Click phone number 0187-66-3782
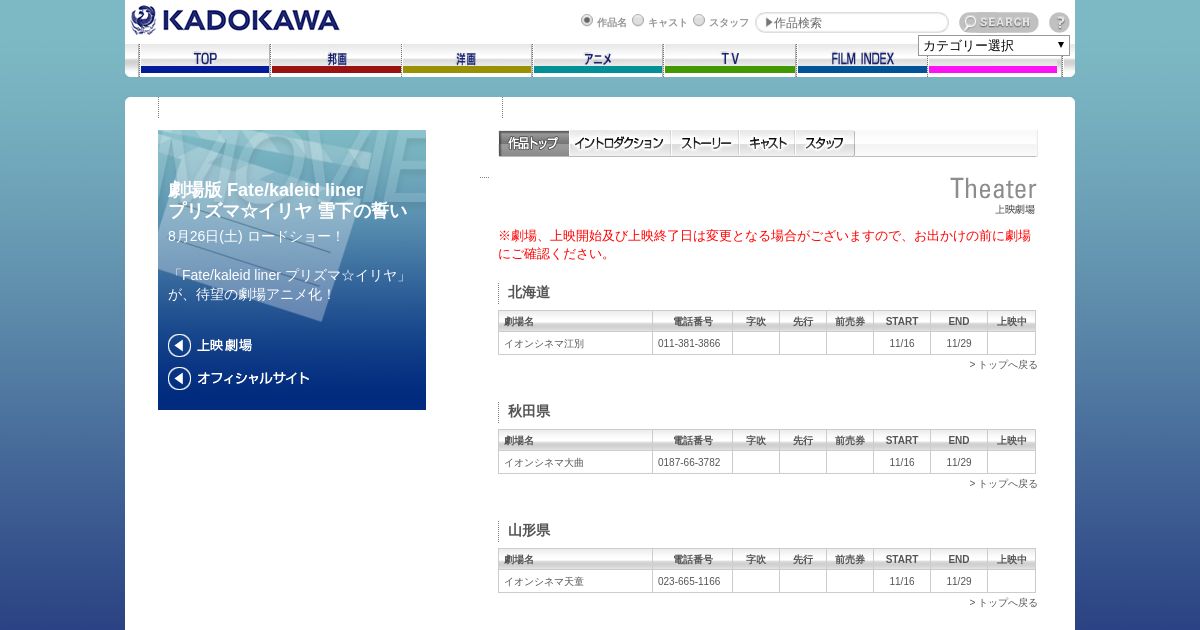The image size is (1200, 630). [x=689, y=462]
